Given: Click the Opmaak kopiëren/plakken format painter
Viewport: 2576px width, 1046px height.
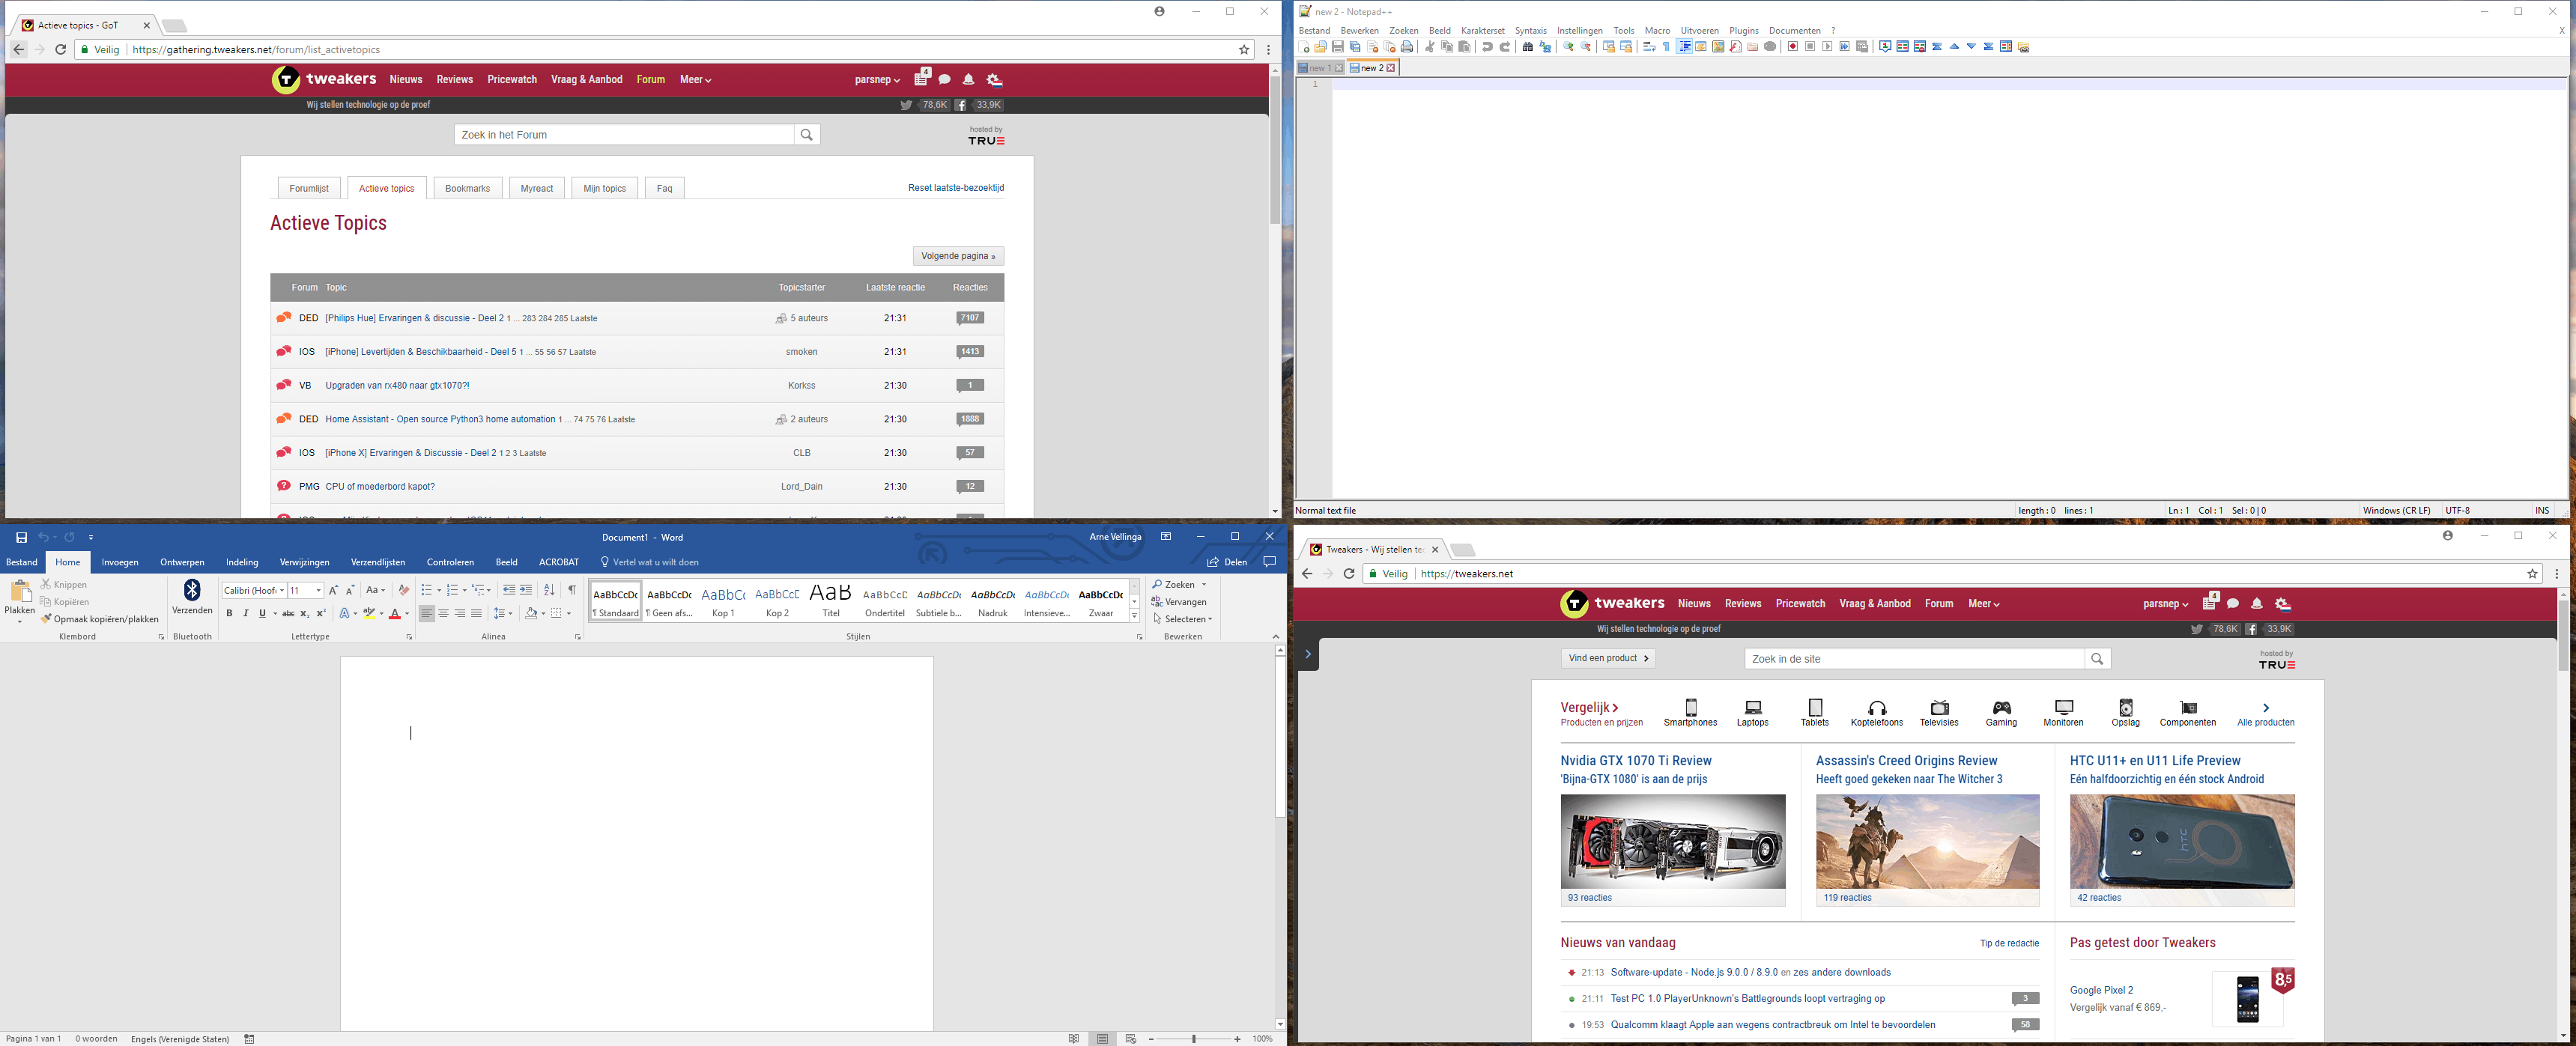Looking at the screenshot, I should tap(100, 619).
